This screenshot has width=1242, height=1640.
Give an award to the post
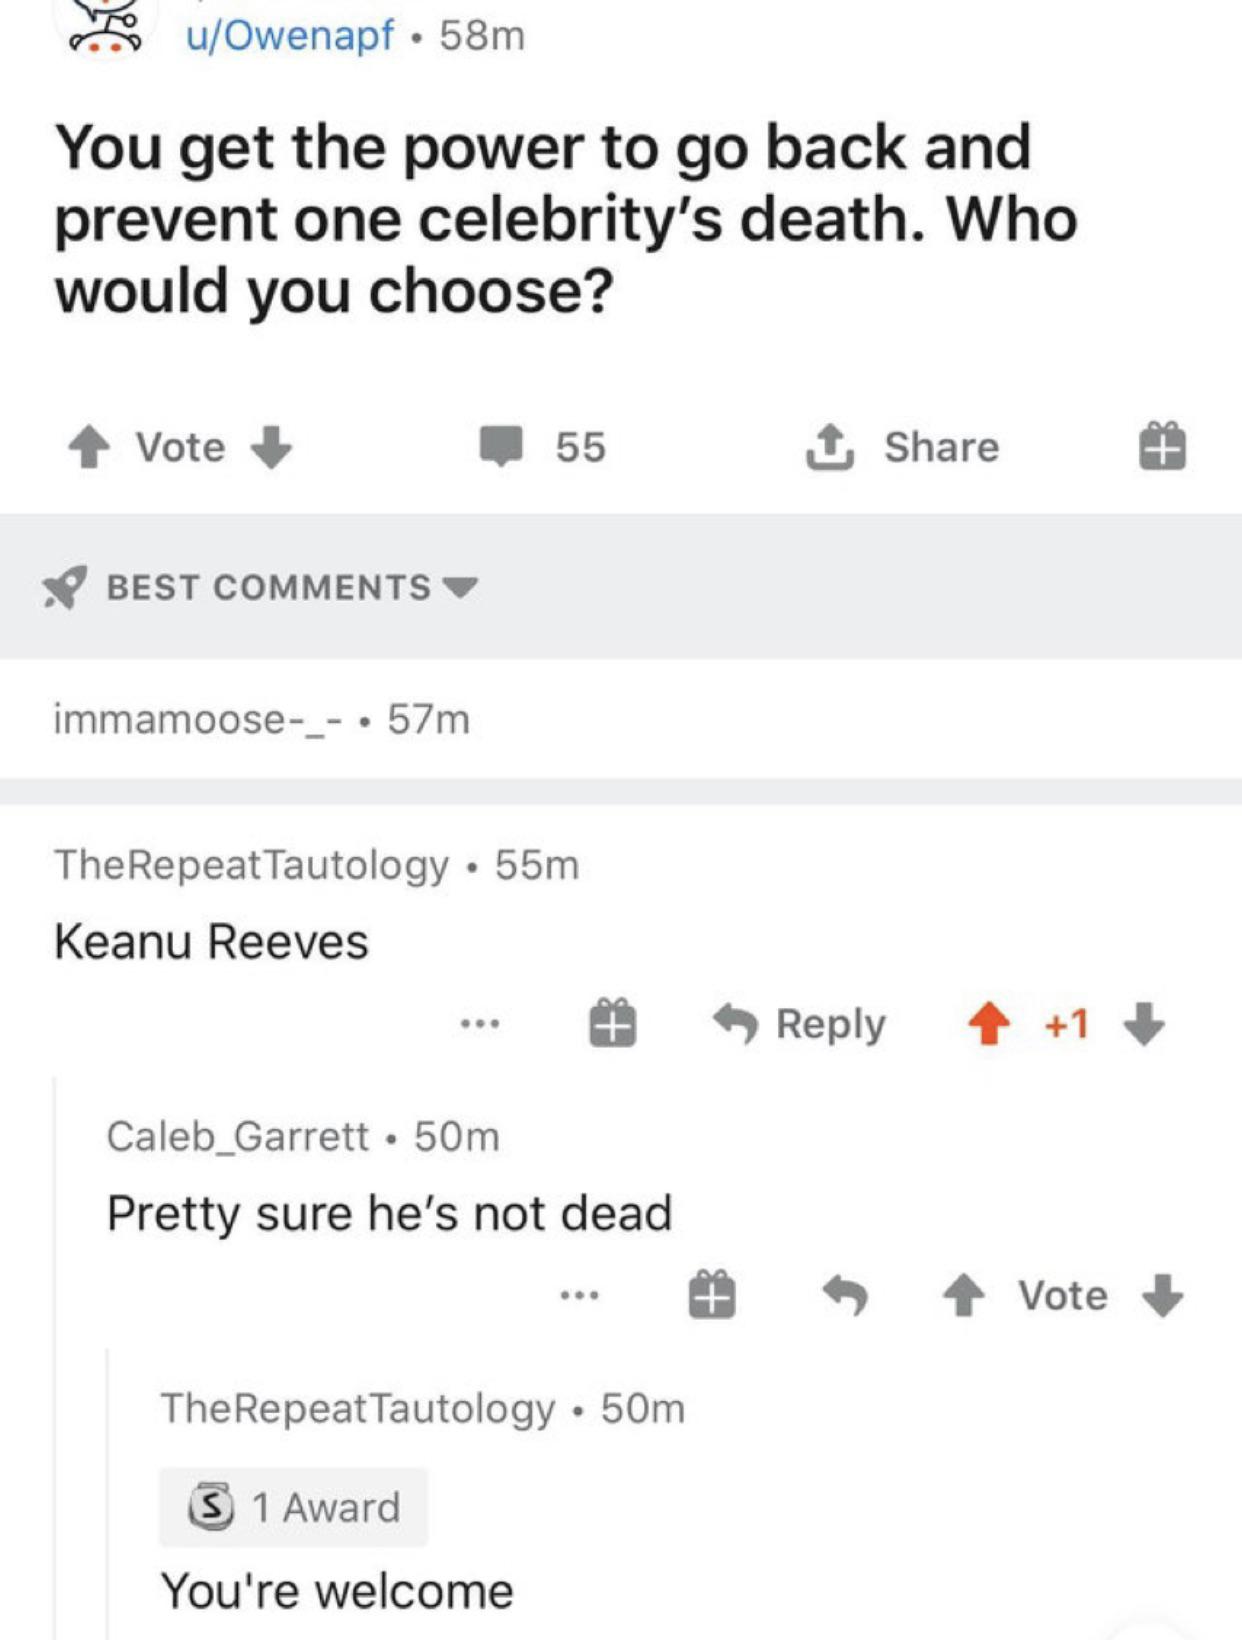1162,447
